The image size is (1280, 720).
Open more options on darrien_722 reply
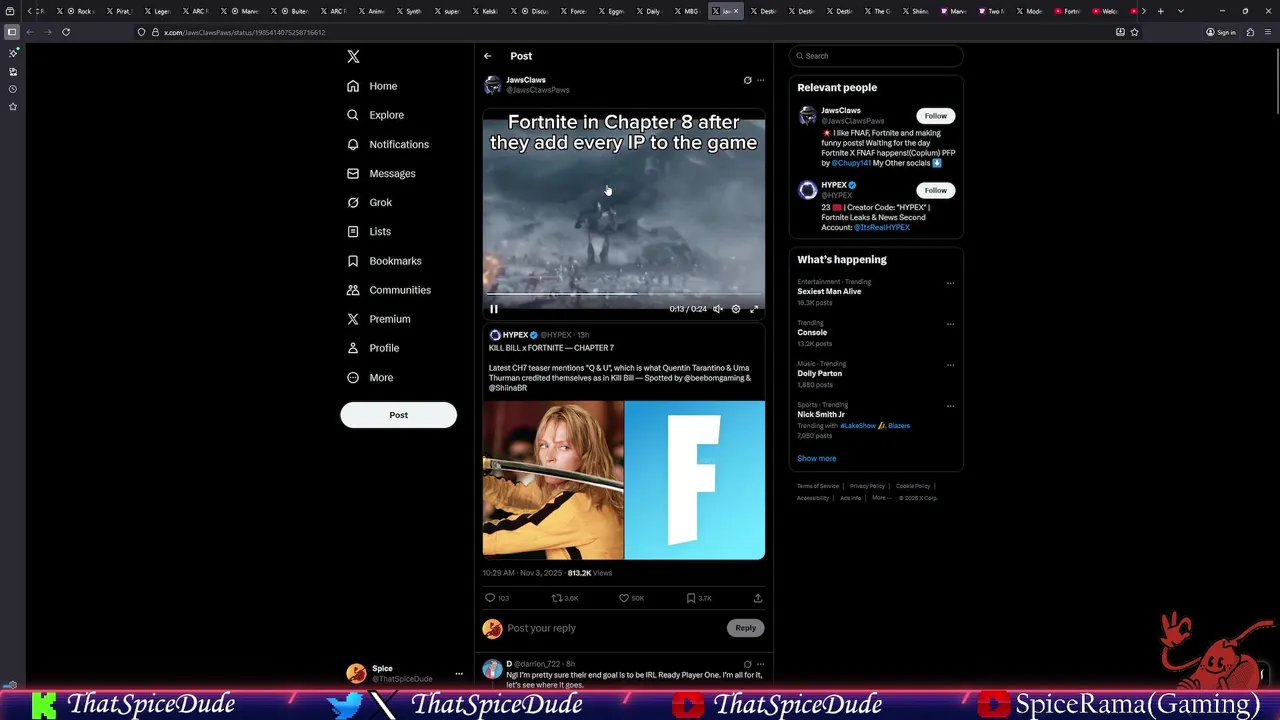point(760,664)
